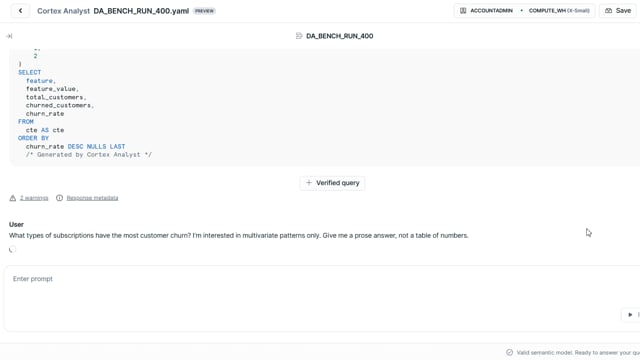Viewport: 640px width, 360px height.
Task: Click the warning triangle icon
Action: (x=13, y=198)
